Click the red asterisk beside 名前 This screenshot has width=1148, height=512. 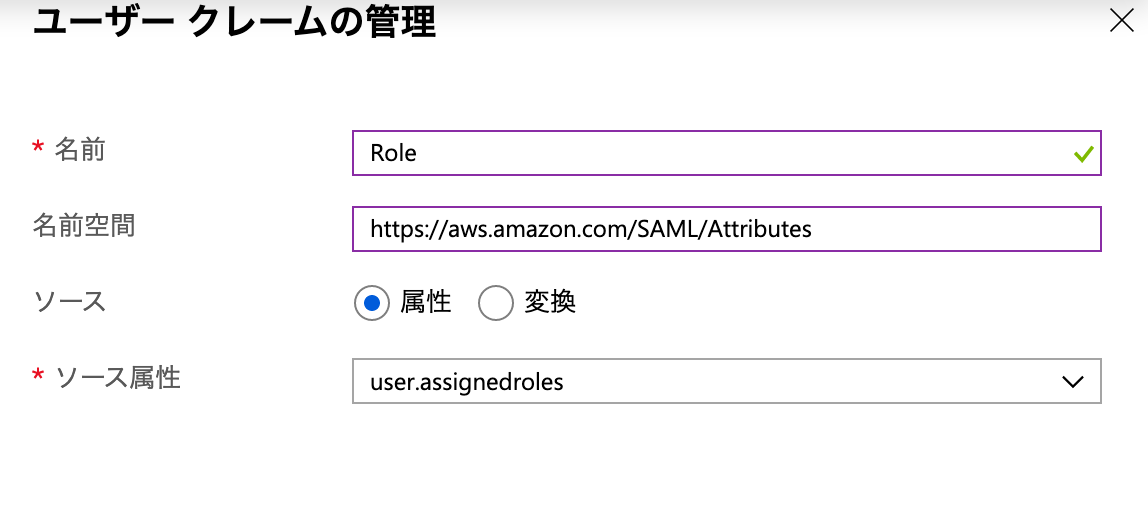click(x=38, y=149)
